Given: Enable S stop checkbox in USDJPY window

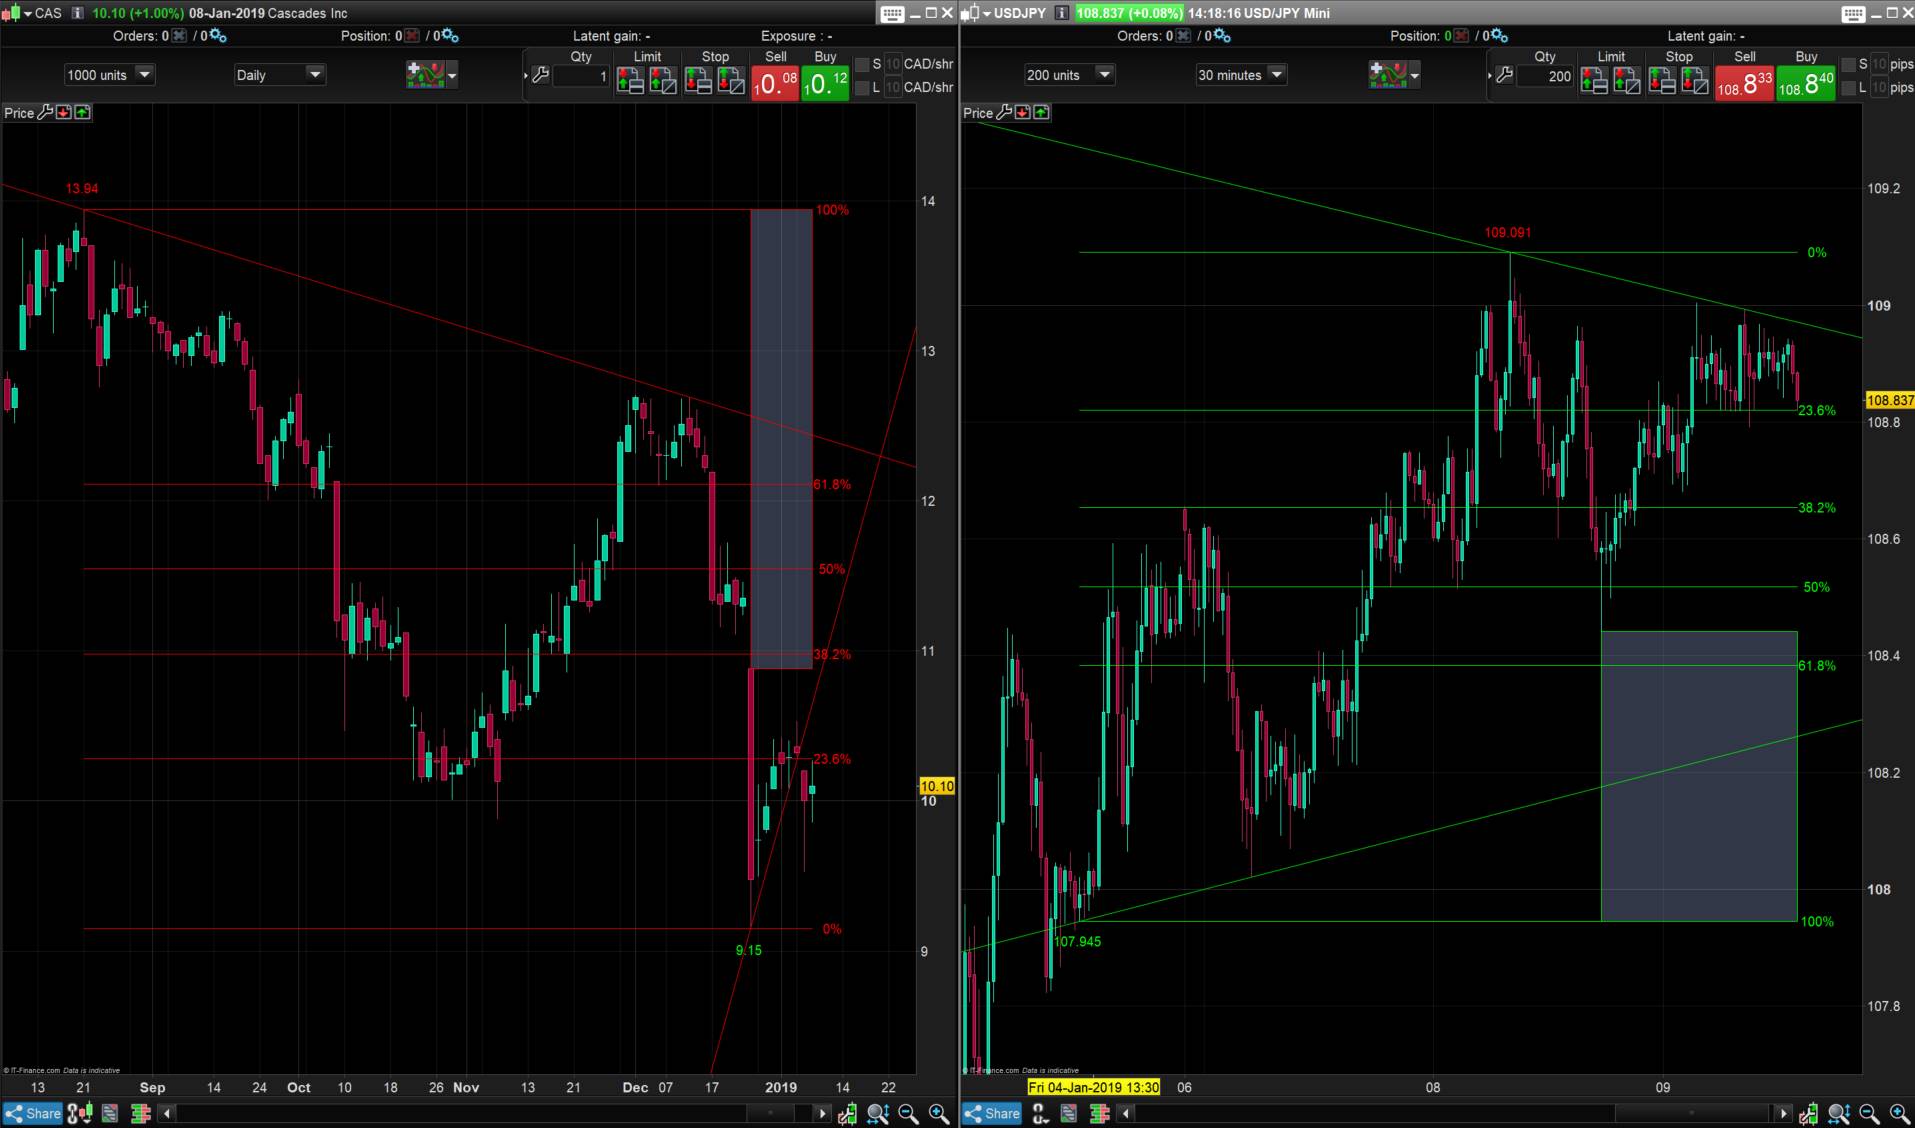Looking at the screenshot, I should pos(1849,64).
